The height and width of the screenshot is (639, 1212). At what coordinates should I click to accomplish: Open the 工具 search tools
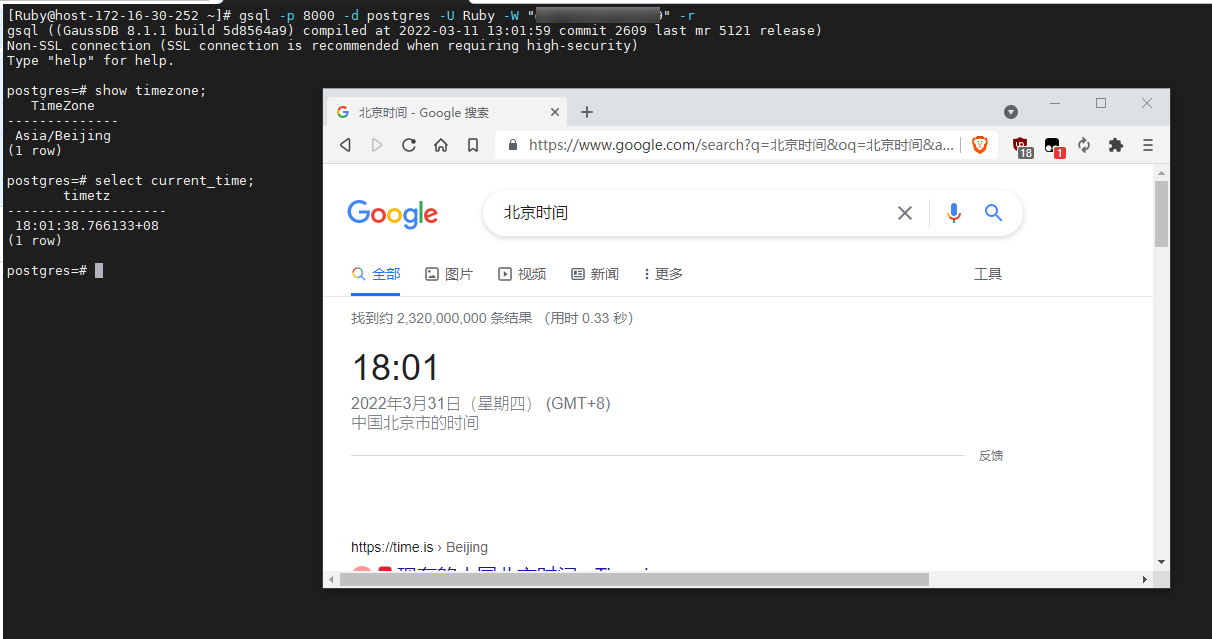[988, 274]
